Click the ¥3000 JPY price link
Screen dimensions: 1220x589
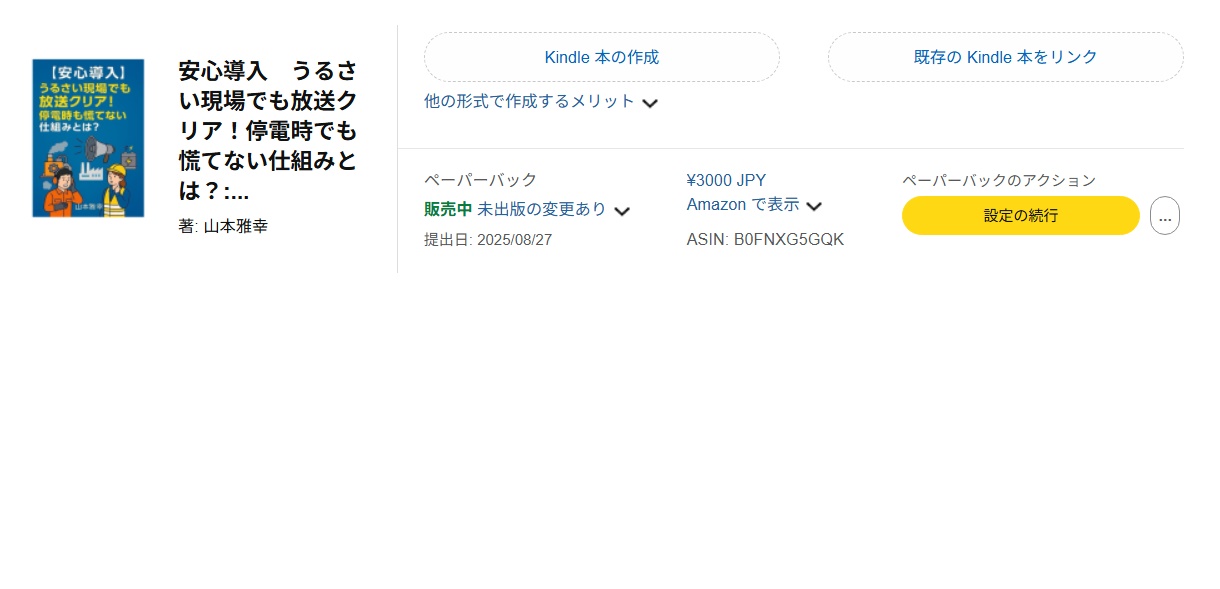coord(726,180)
